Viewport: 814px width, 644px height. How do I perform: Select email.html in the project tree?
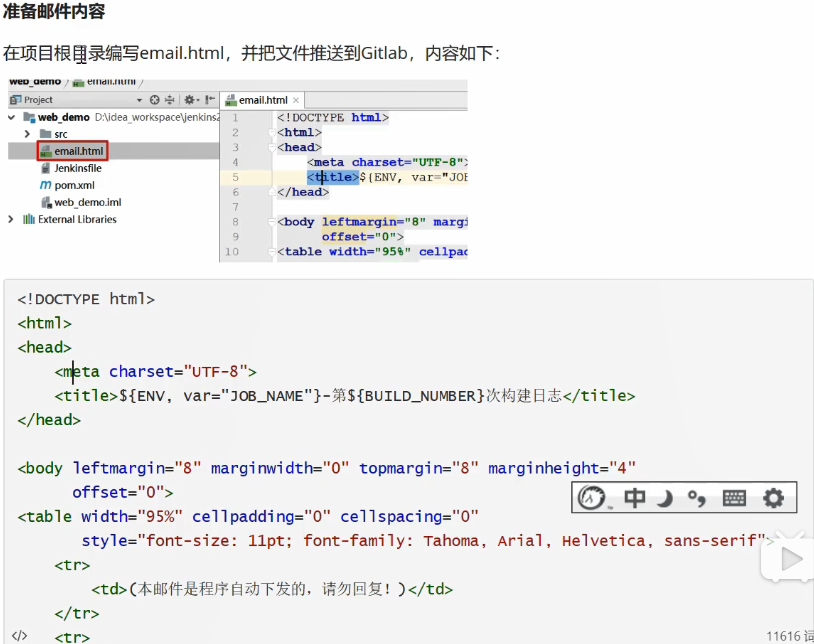[x=78, y=151]
